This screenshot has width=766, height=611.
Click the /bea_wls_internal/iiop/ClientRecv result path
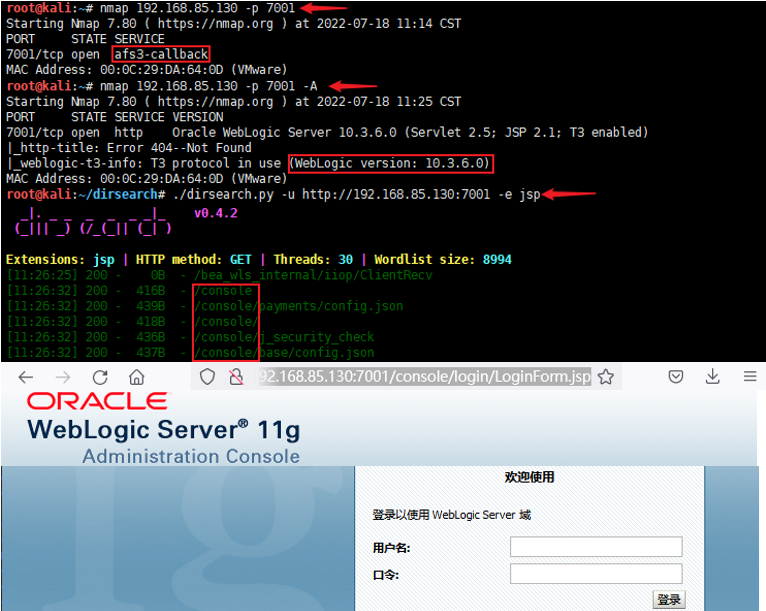[x=313, y=275]
